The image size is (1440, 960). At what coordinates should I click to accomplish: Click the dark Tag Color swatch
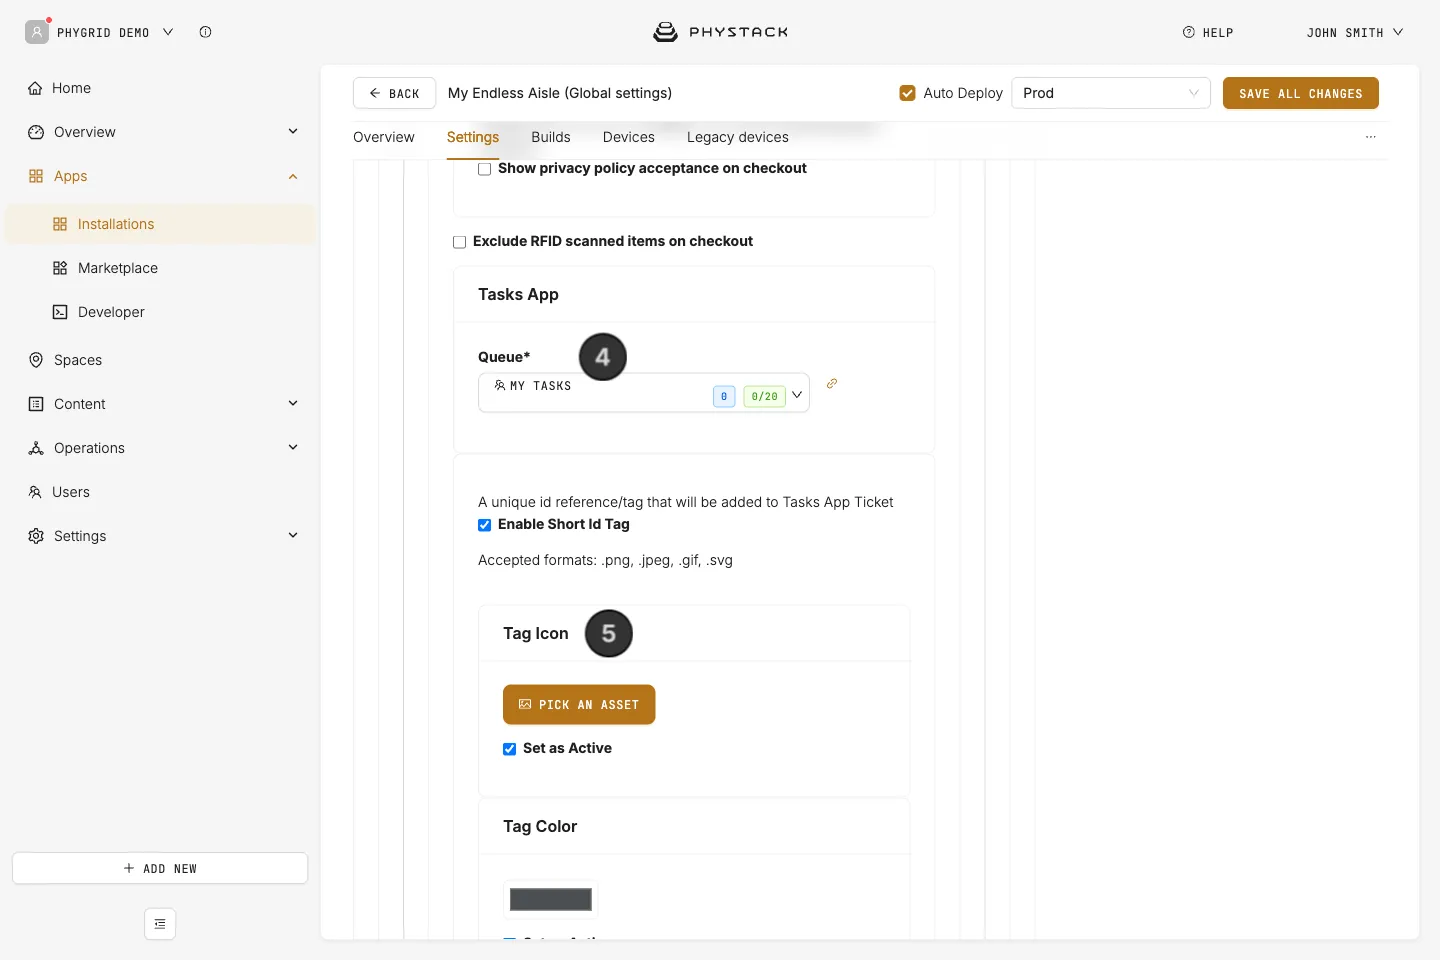coord(551,899)
